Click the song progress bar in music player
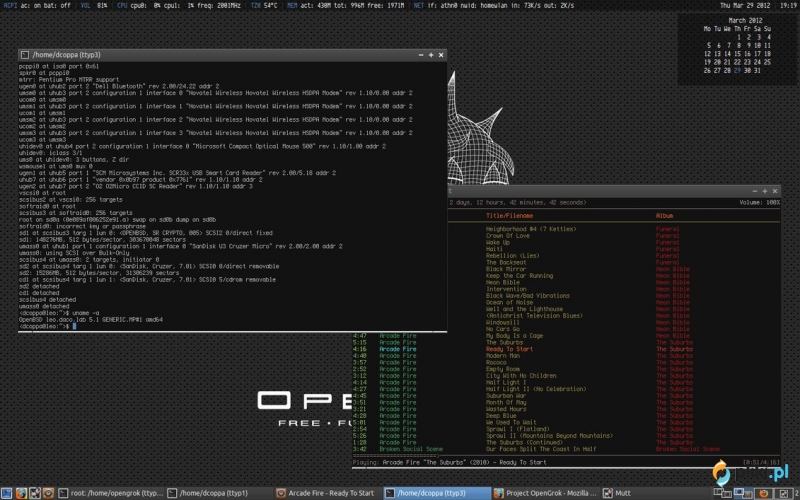 coord(566,455)
